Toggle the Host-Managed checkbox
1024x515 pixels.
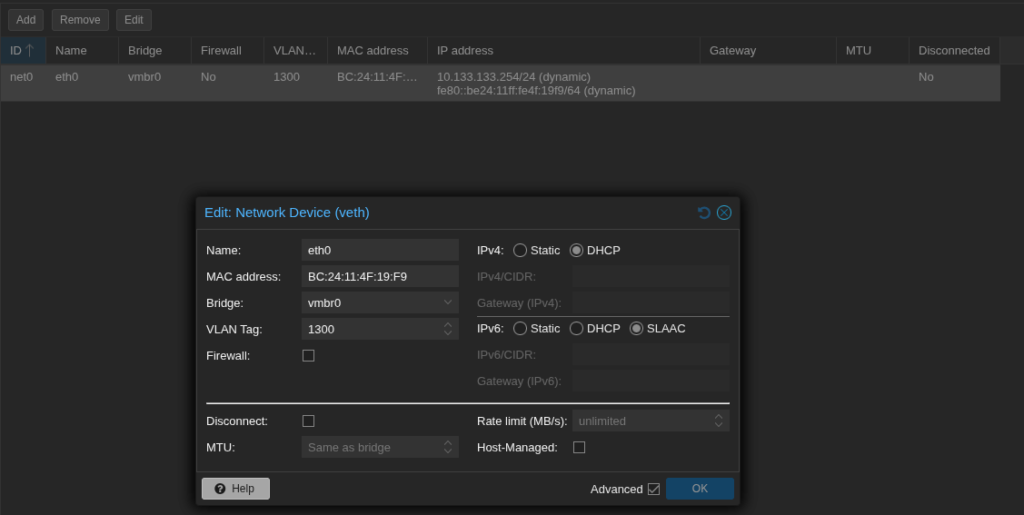click(579, 447)
